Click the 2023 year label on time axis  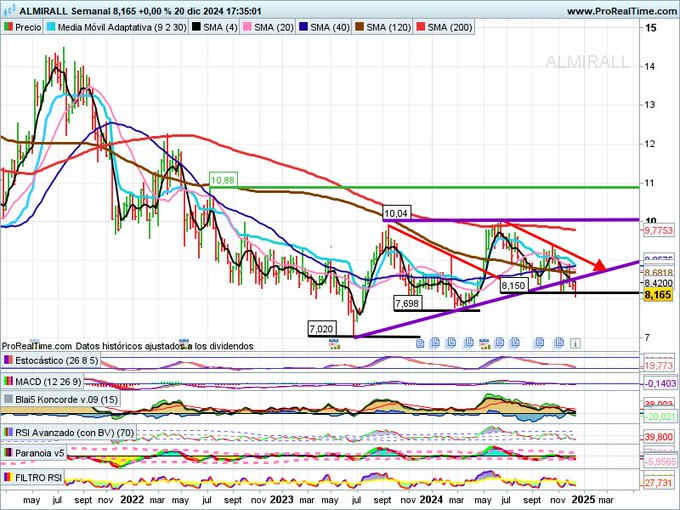click(x=281, y=499)
